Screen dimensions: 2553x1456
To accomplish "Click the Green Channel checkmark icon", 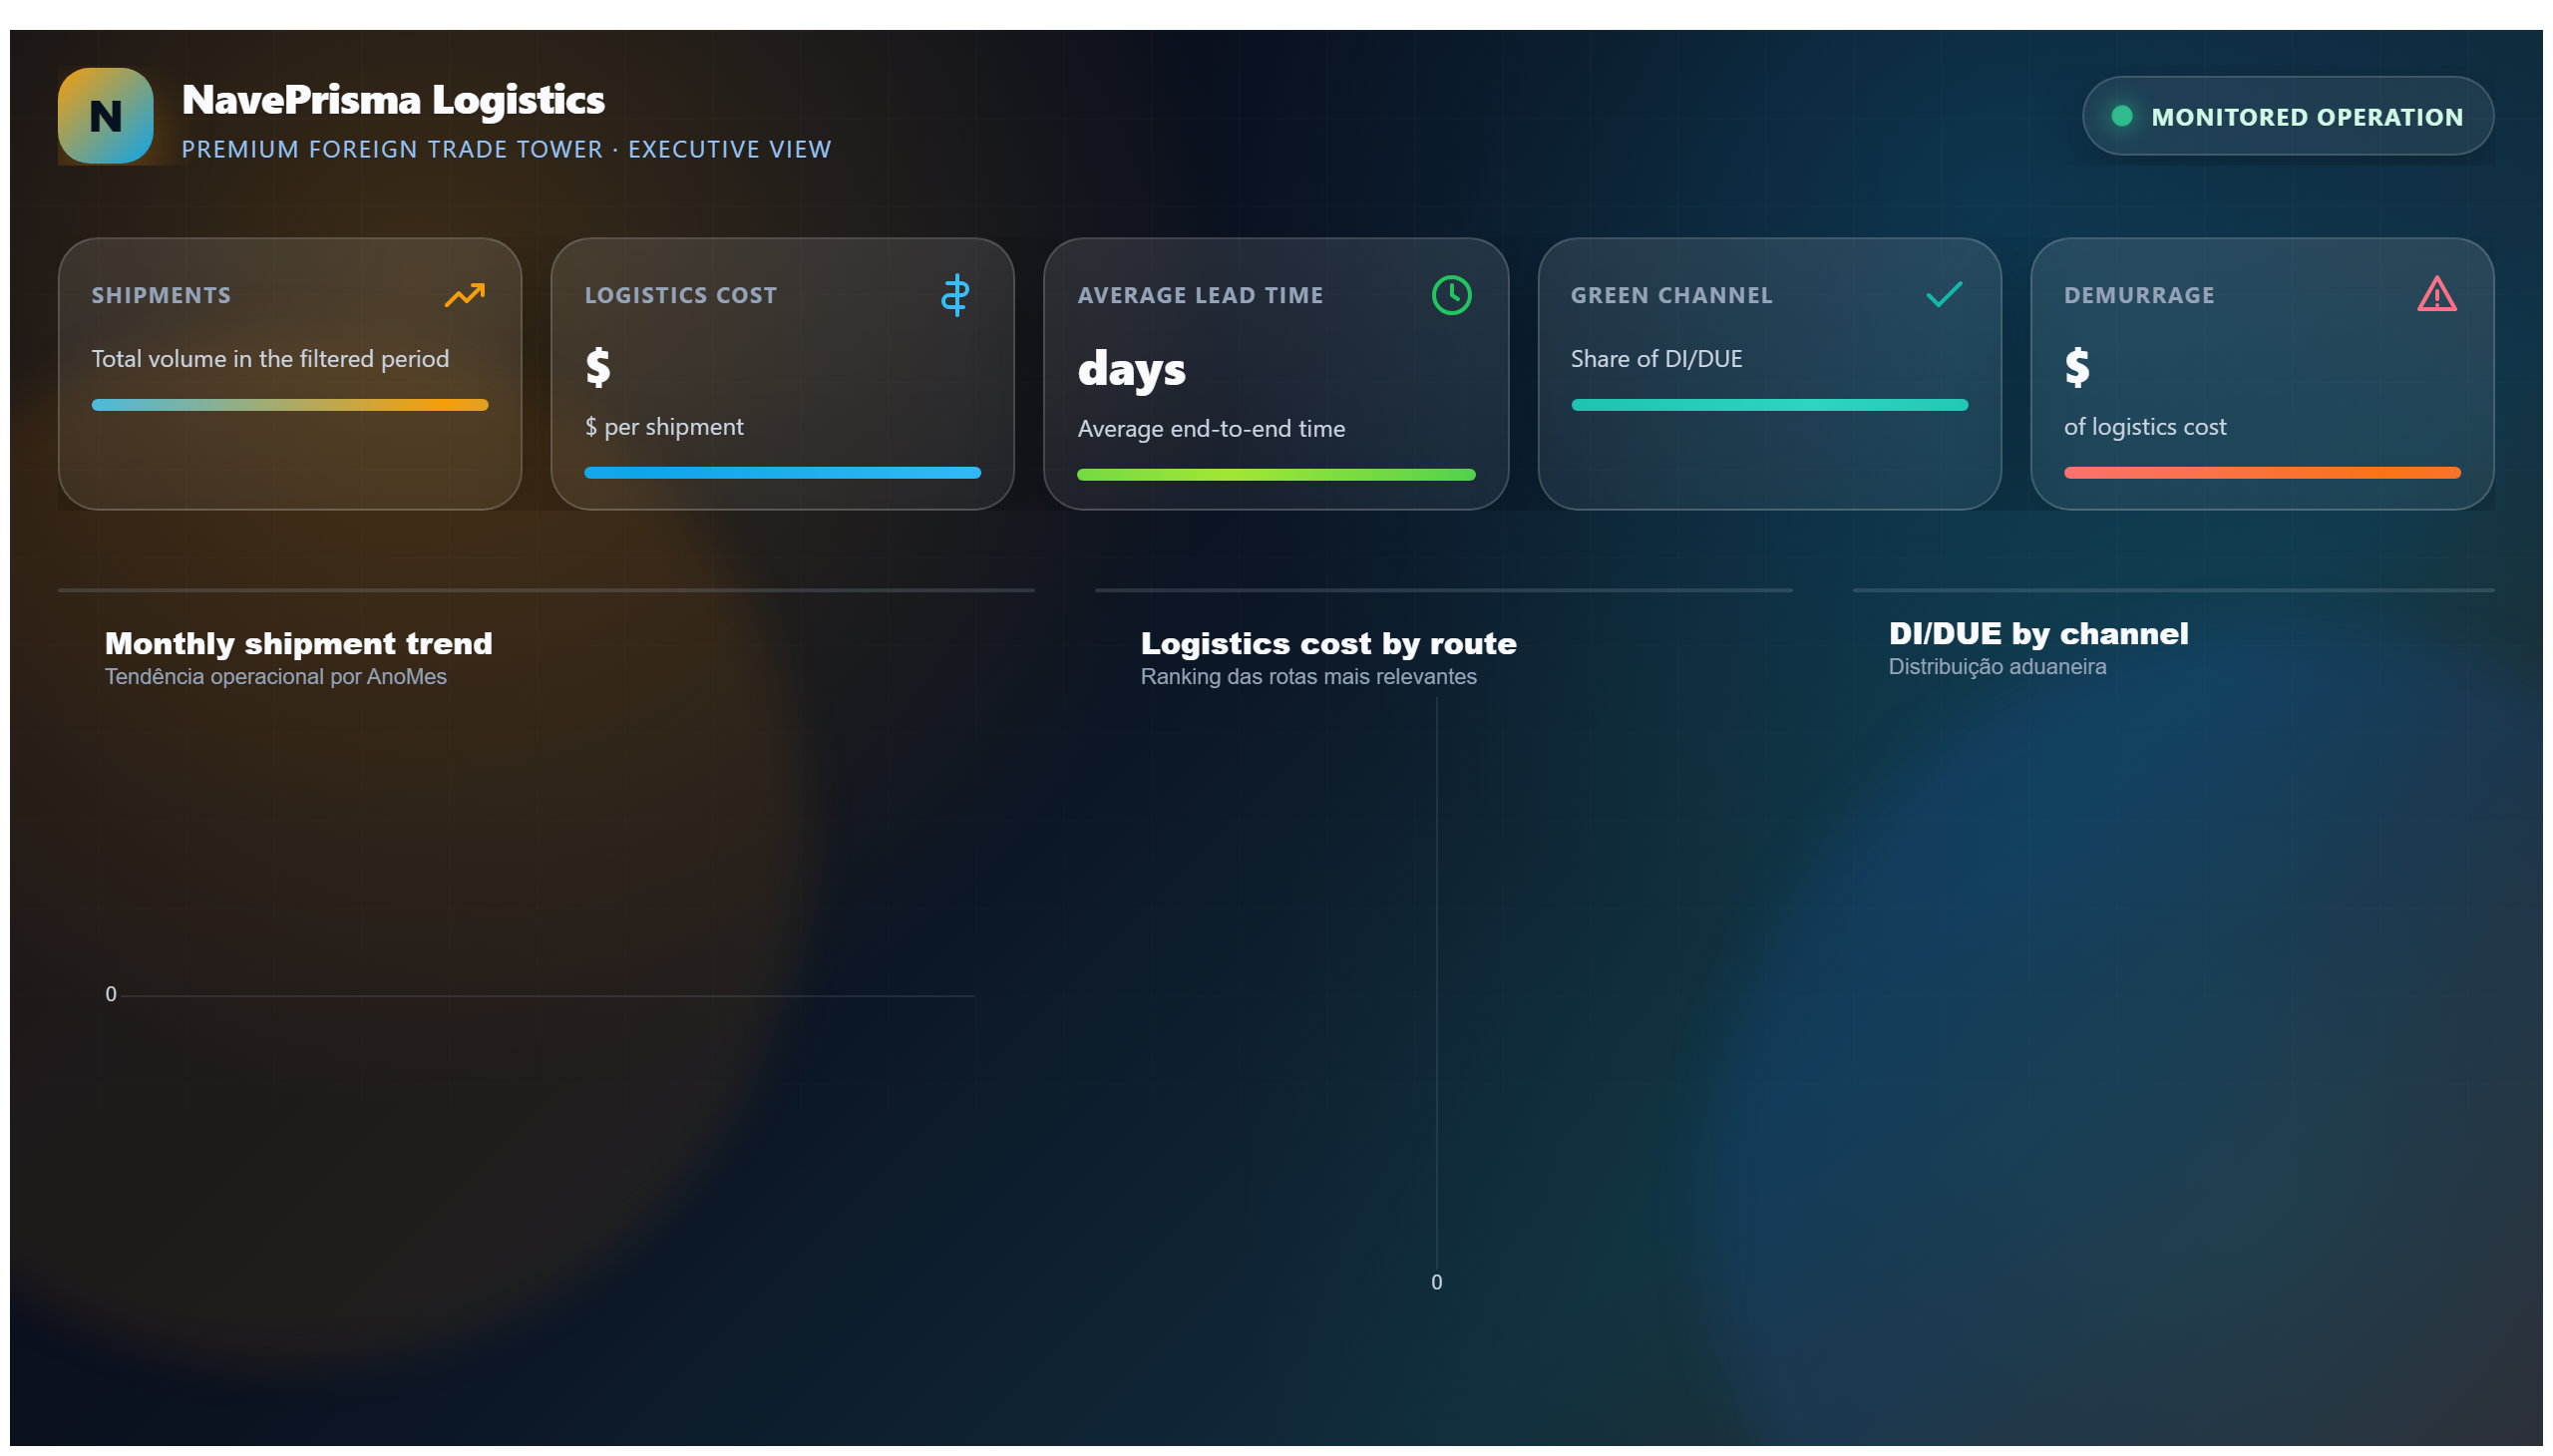I will (x=1944, y=294).
